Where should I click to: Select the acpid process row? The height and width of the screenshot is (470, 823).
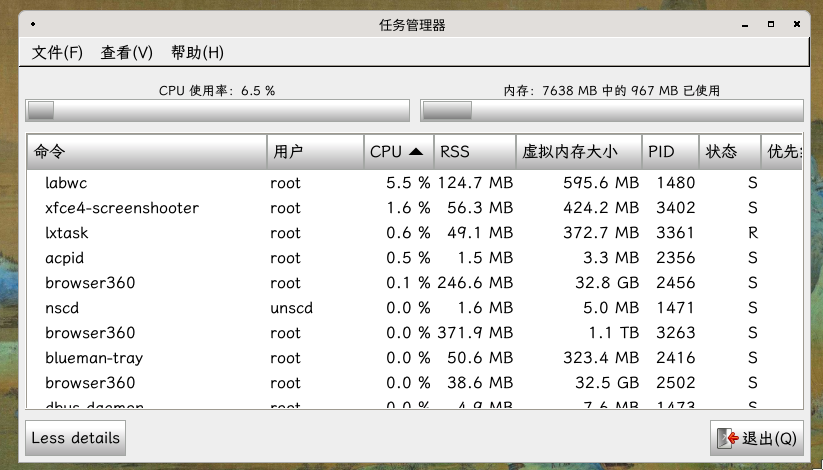click(414, 258)
